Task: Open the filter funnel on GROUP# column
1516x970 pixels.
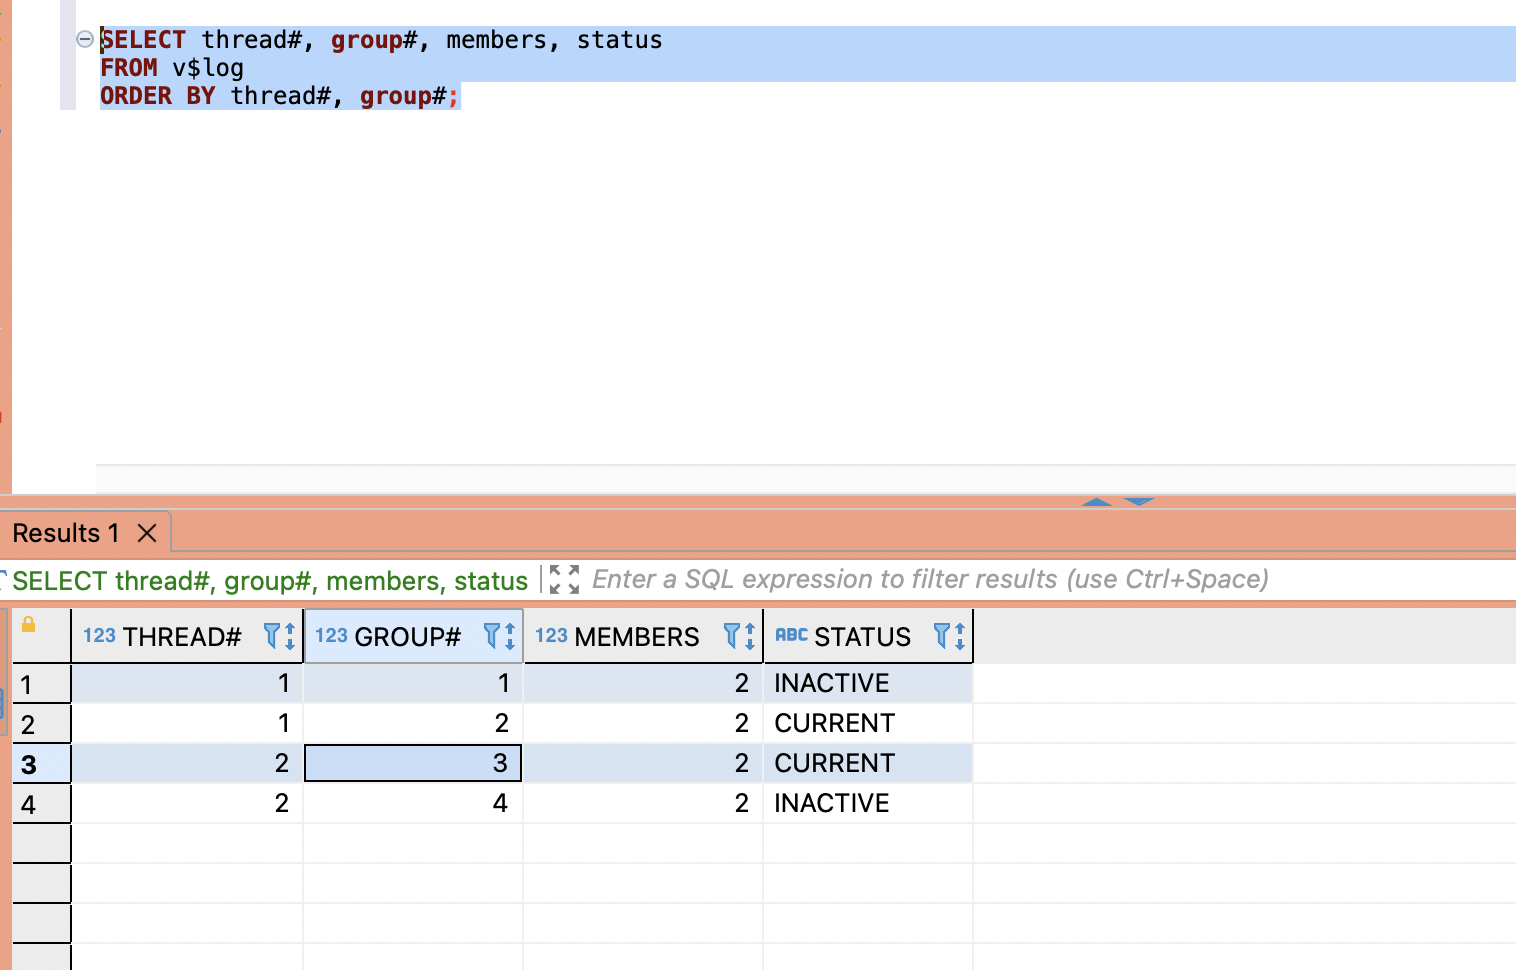Action: coord(491,636)
